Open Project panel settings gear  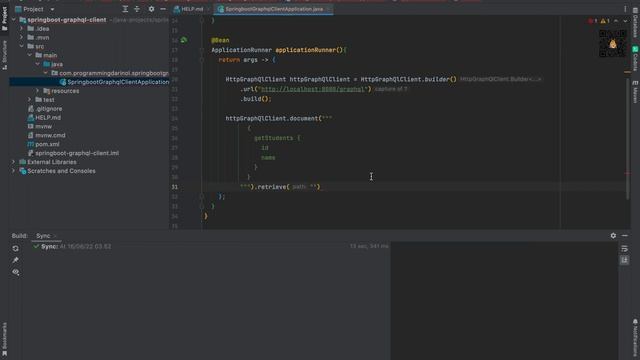[151, 9]
